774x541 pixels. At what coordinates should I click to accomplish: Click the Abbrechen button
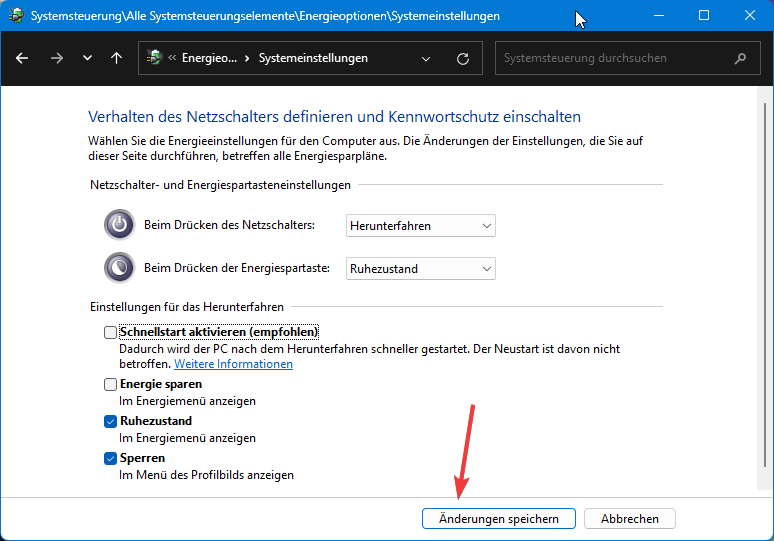tap(629, 519)
